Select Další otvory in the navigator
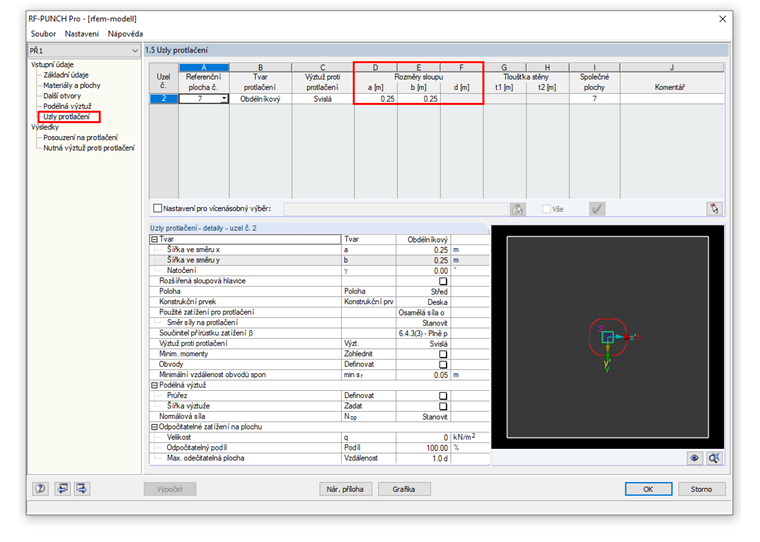The image size is (760, 542). tap(62, 96)
